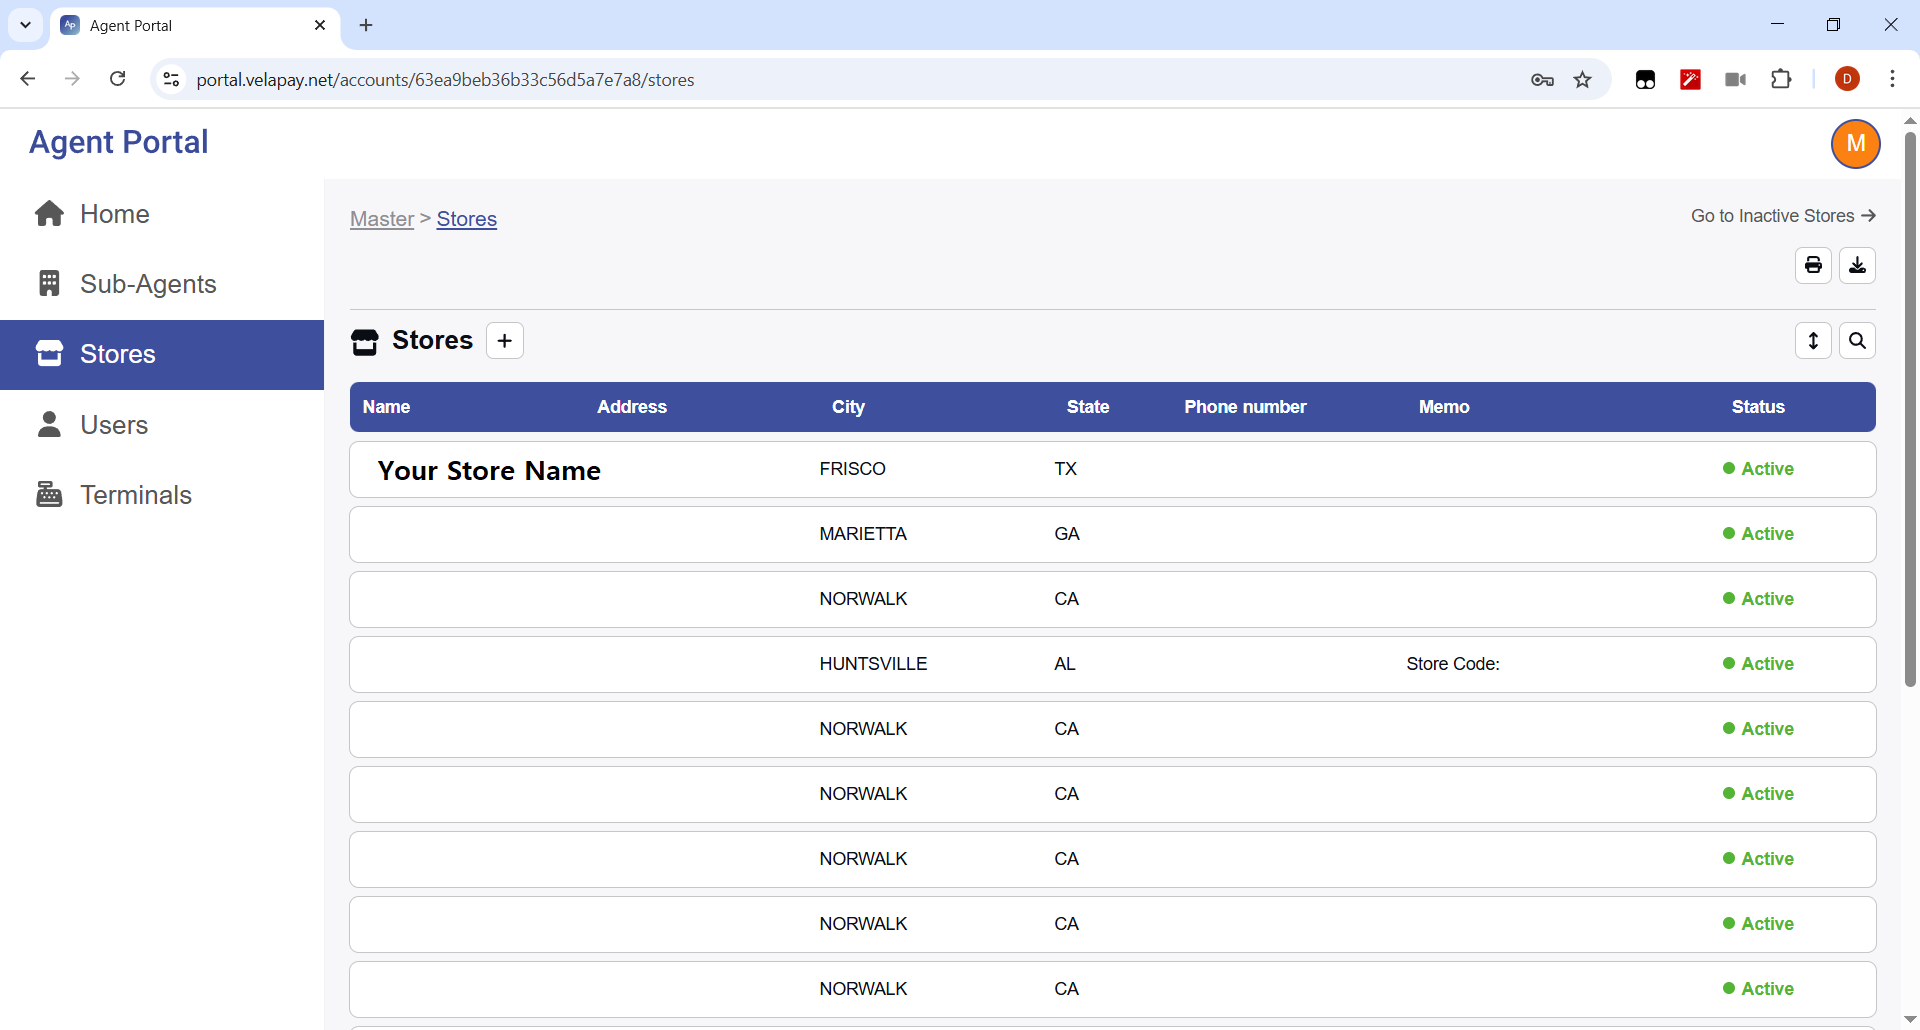Click the Memo column header

[1444, 407]
